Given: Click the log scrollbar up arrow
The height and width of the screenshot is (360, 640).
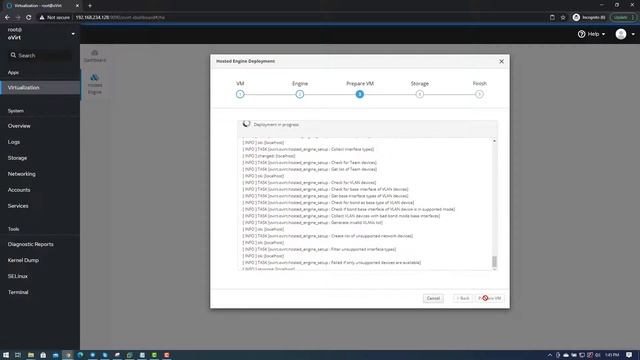Looking at the screenshot, I should [x=494, y=141].
